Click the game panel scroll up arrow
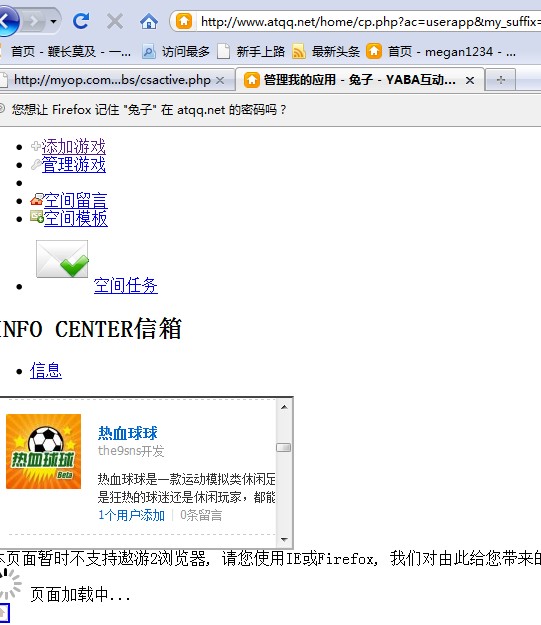This screenshot has height=625, width=541. point(284,407)
